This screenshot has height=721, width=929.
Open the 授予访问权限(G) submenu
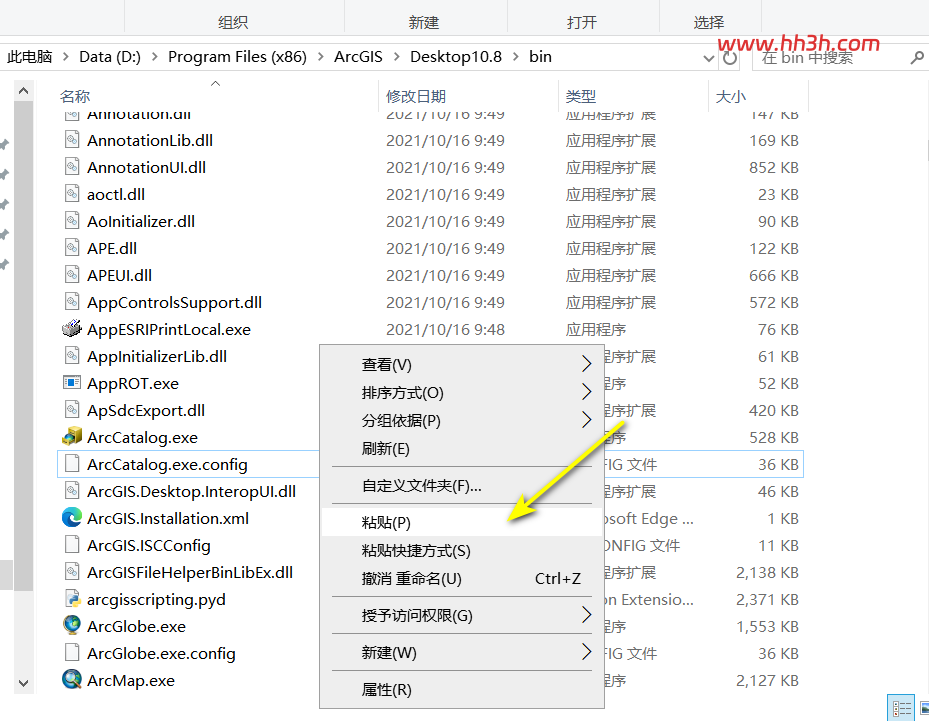[x=462, y=616]
